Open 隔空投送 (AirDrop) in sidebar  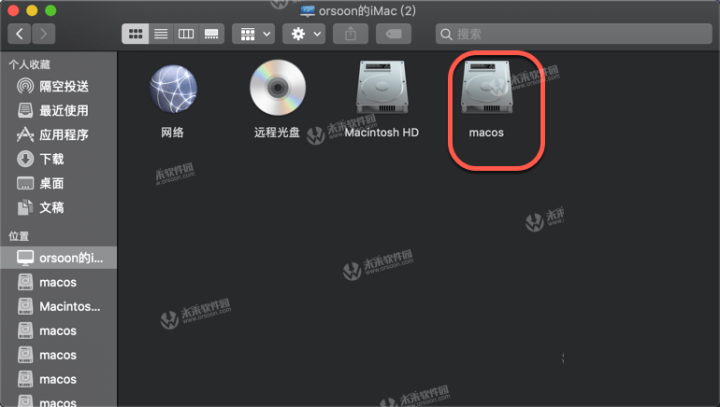click(x=58, y=86)
